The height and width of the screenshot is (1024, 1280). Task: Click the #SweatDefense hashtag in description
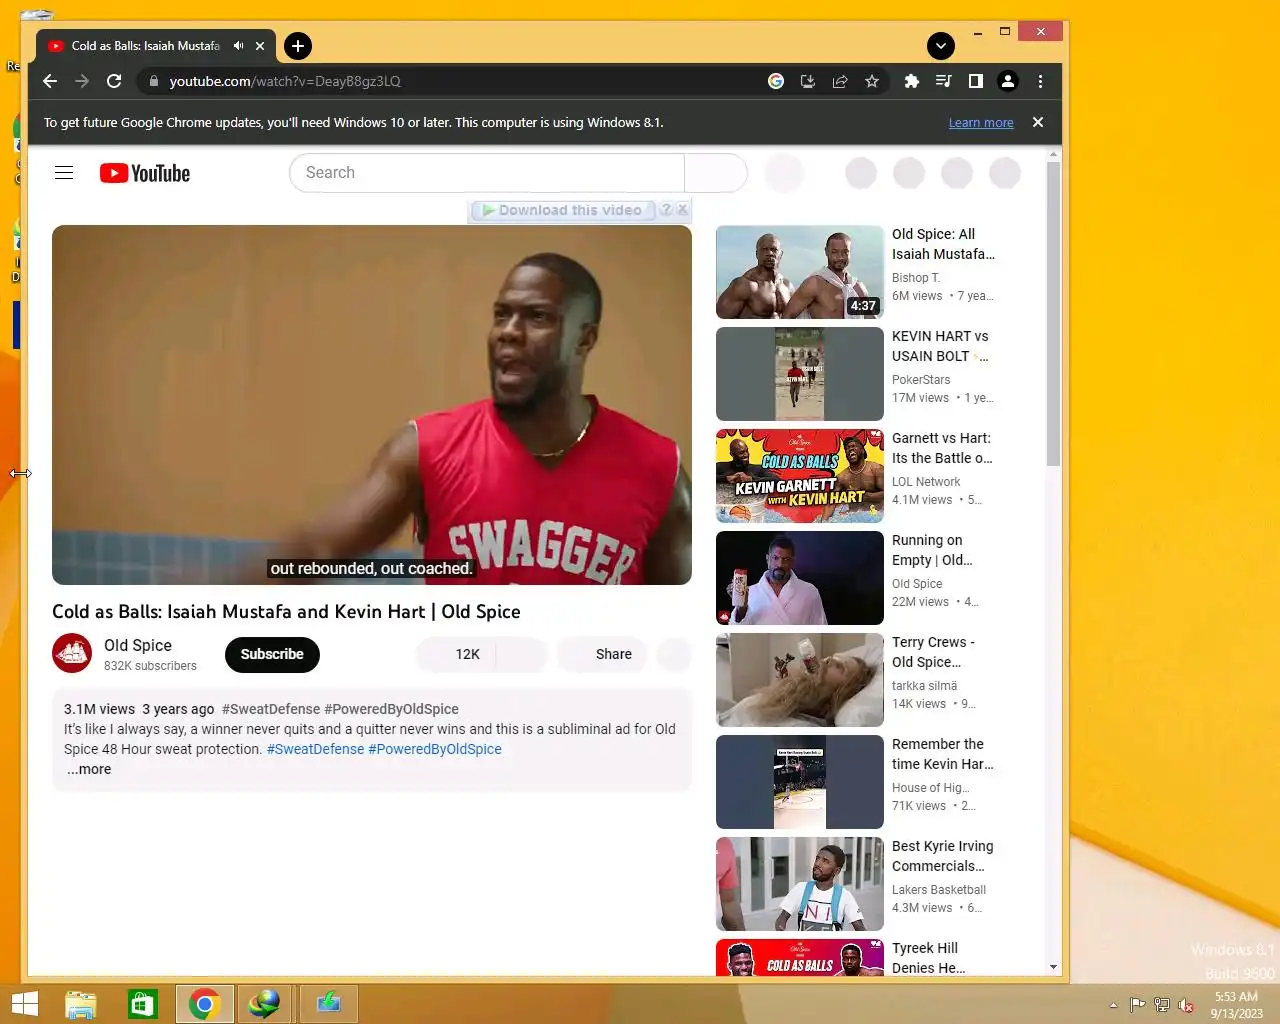(x=315, y=749)
